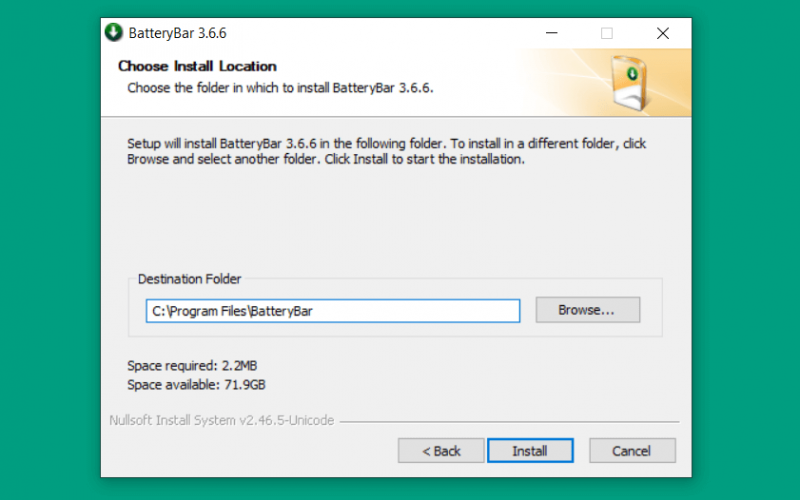Screen dimensions: 800x500
Task: Close the BatteryBar 3.6.6 window
Action: click(663, 33)
